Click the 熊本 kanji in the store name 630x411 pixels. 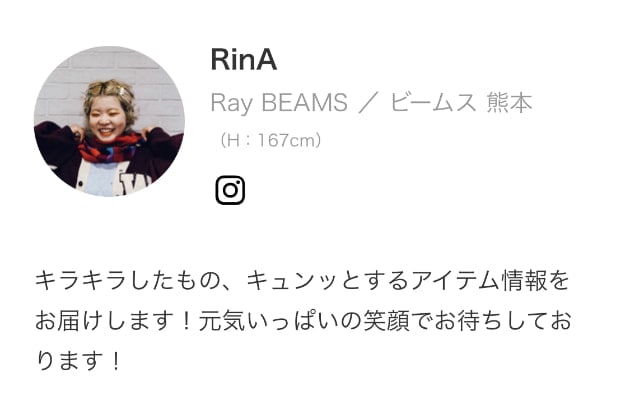[510, 102]
